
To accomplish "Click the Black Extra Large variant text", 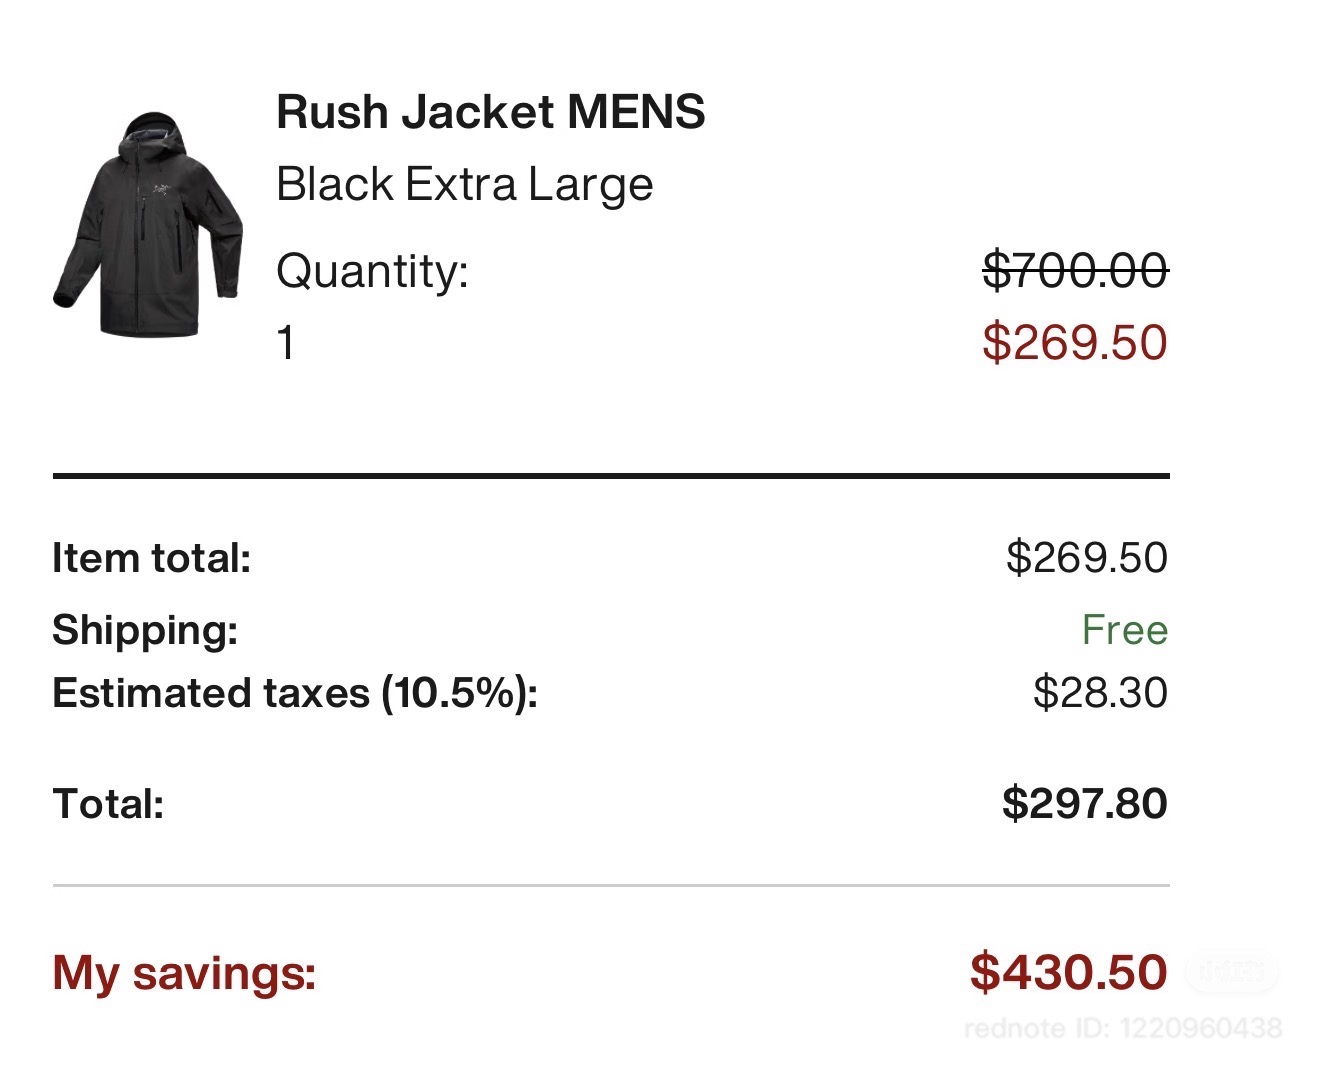I will tap(464, 185).
